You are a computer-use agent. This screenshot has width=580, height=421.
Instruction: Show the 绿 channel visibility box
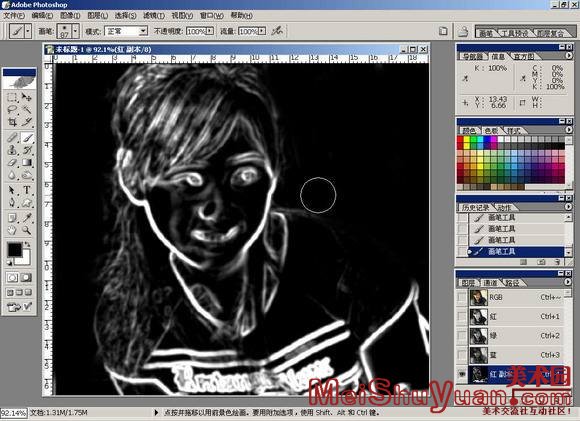[x=461, y=336]
